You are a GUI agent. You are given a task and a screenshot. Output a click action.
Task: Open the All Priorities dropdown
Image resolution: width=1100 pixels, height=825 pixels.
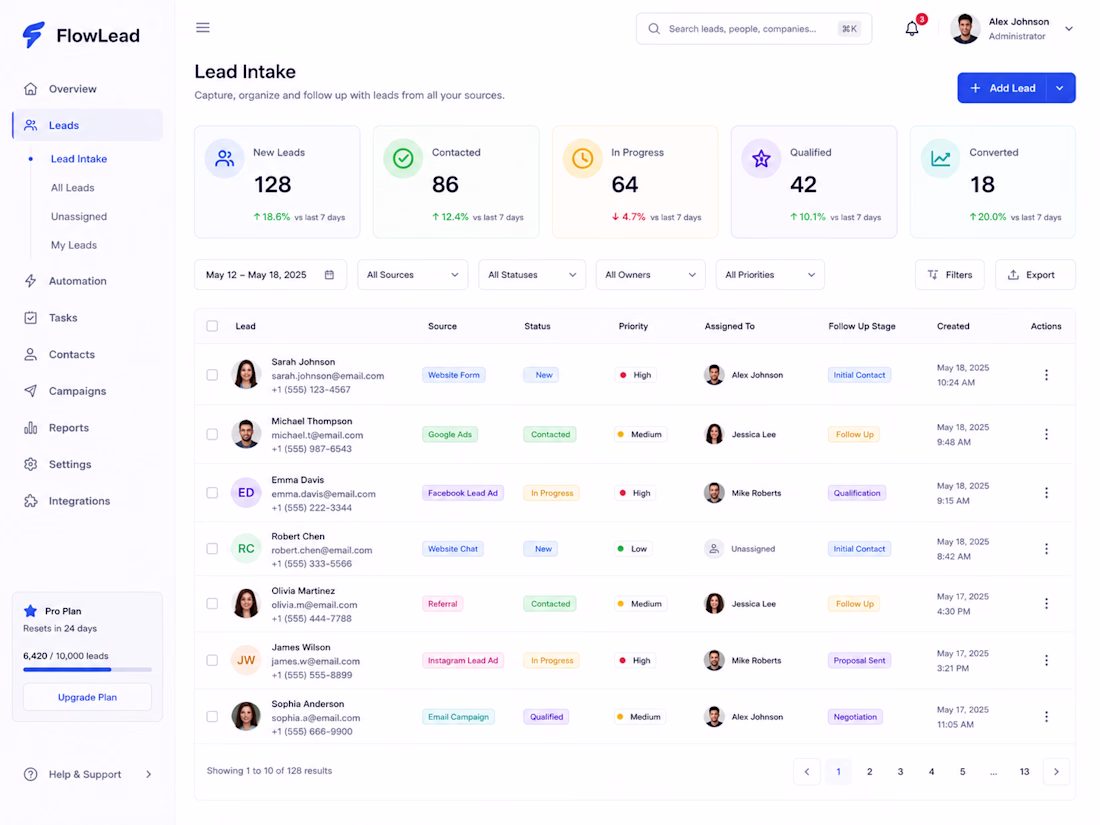770,274
